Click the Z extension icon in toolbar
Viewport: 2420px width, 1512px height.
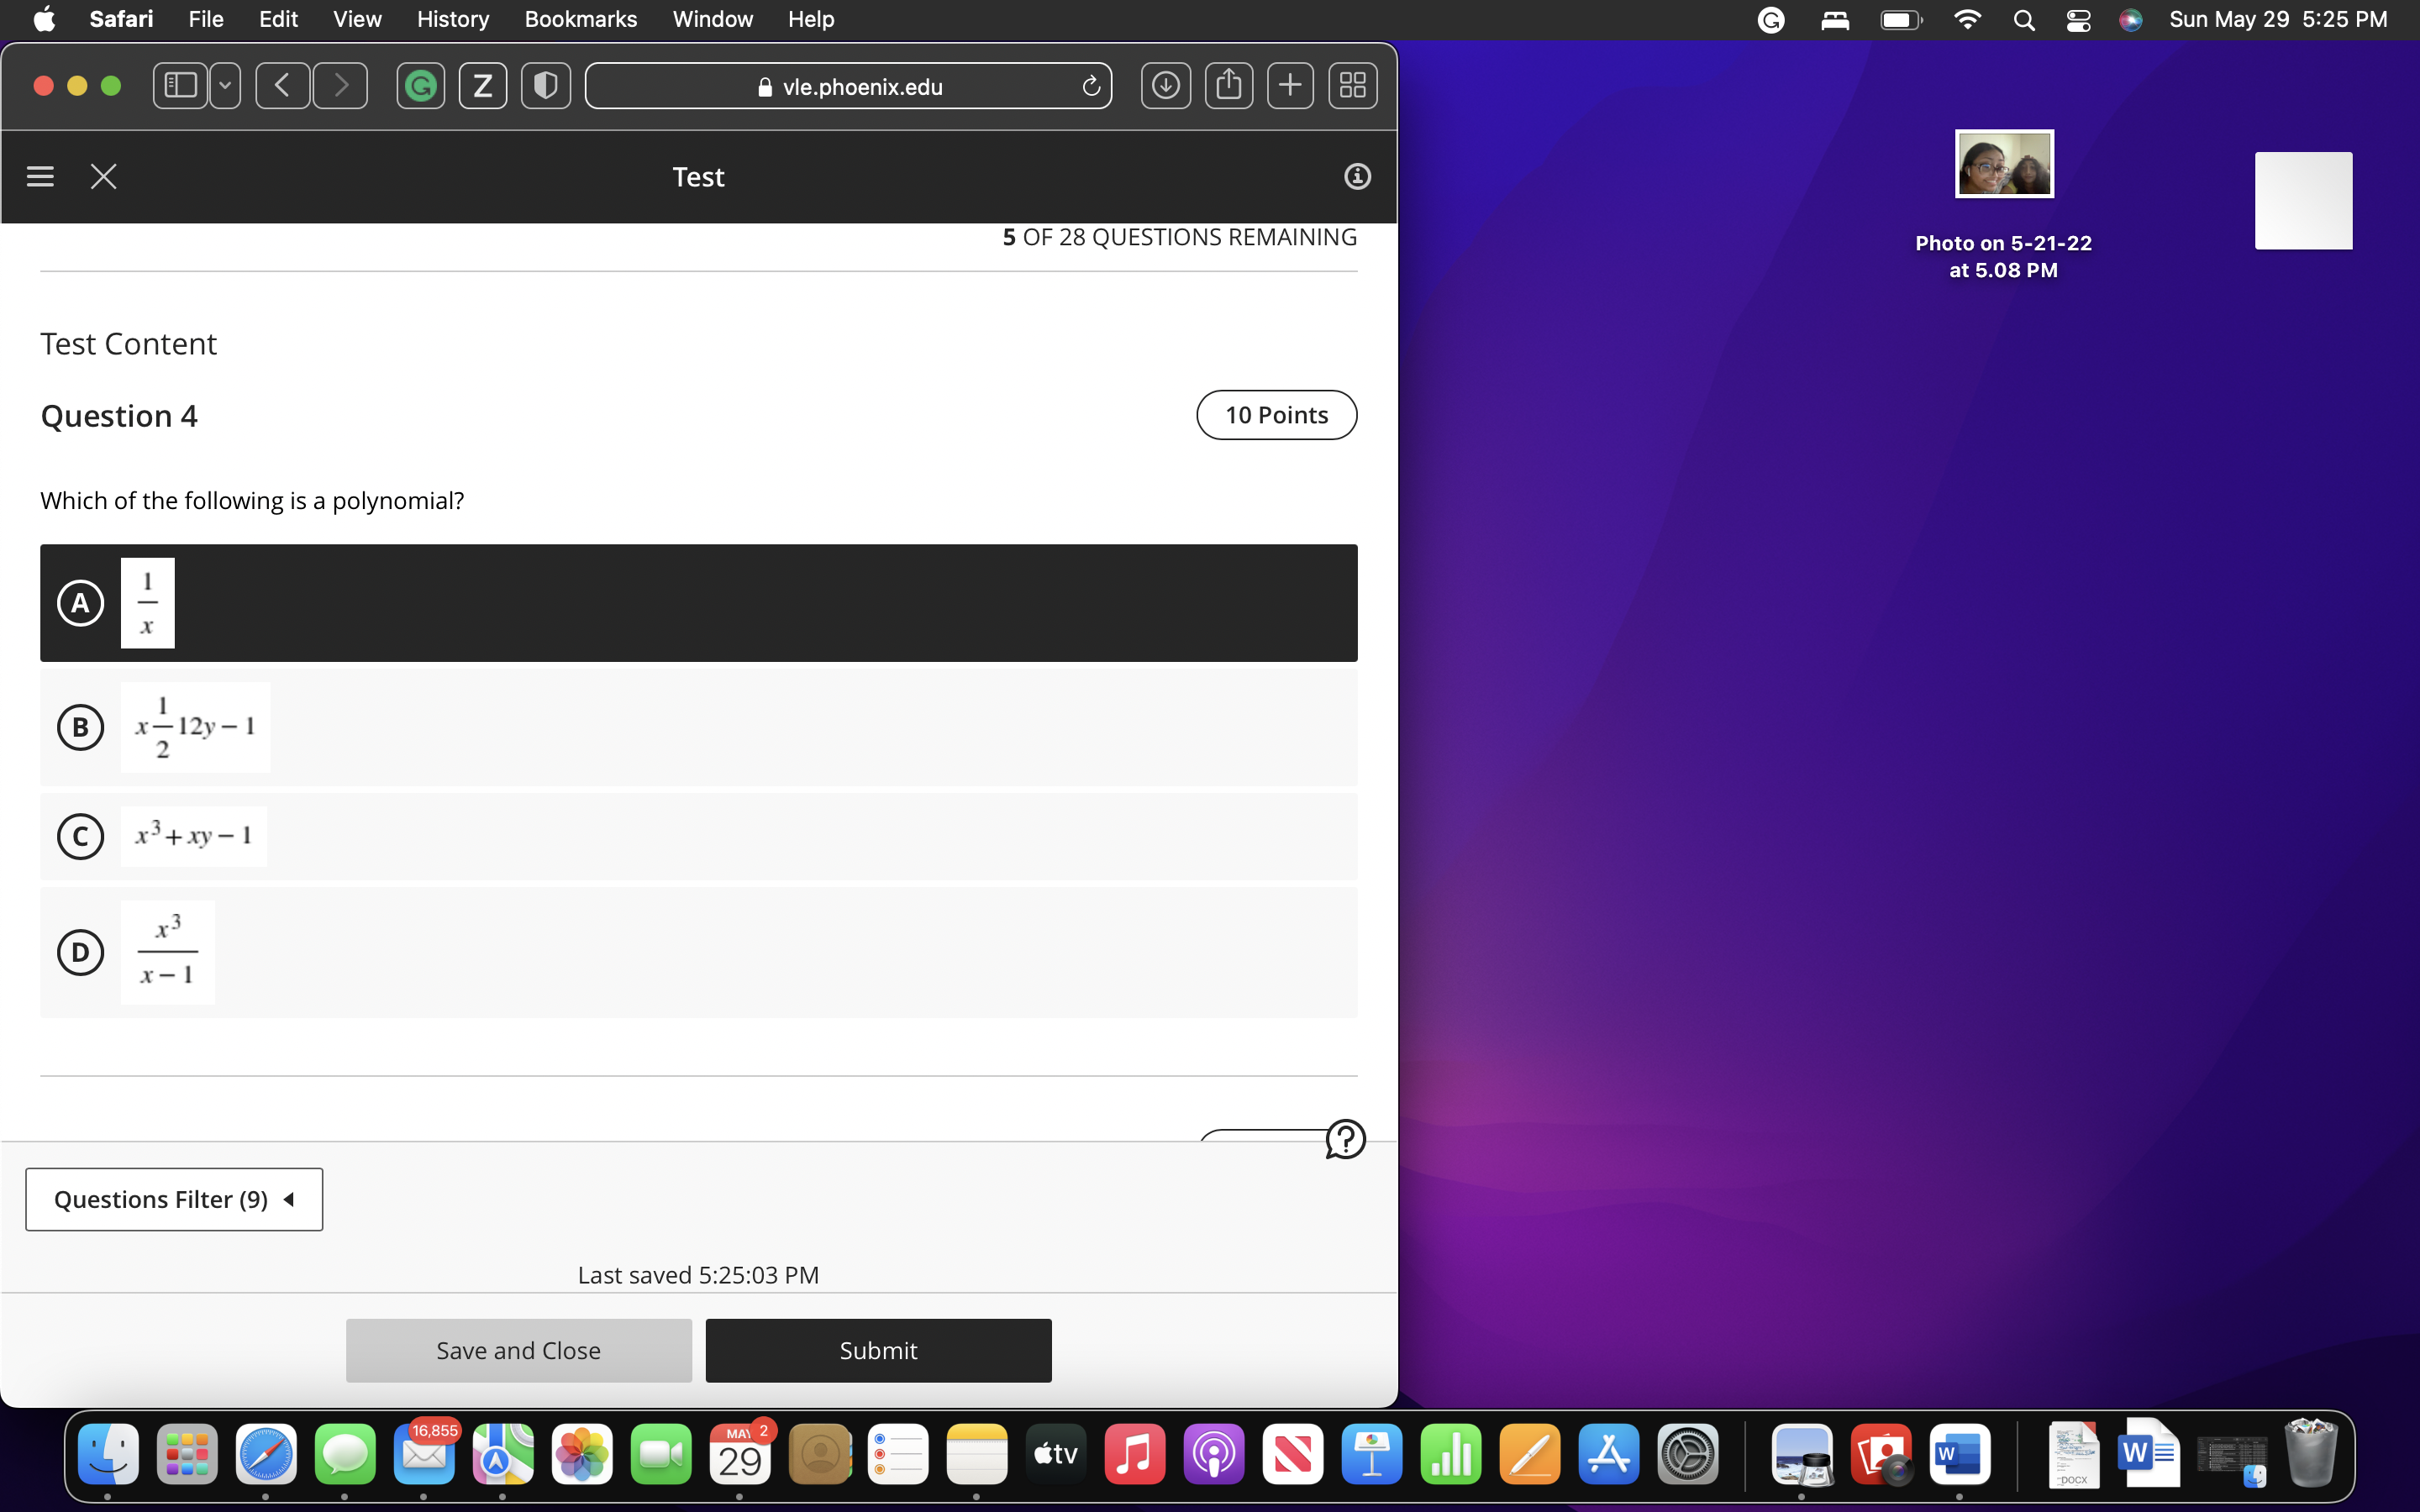(x=483, y=85)
